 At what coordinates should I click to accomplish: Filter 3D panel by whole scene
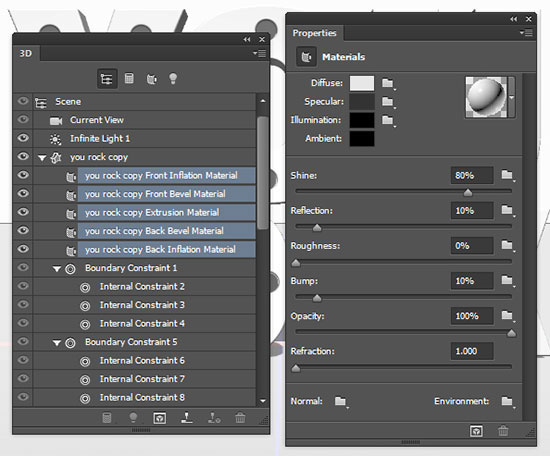click(107, 79)
